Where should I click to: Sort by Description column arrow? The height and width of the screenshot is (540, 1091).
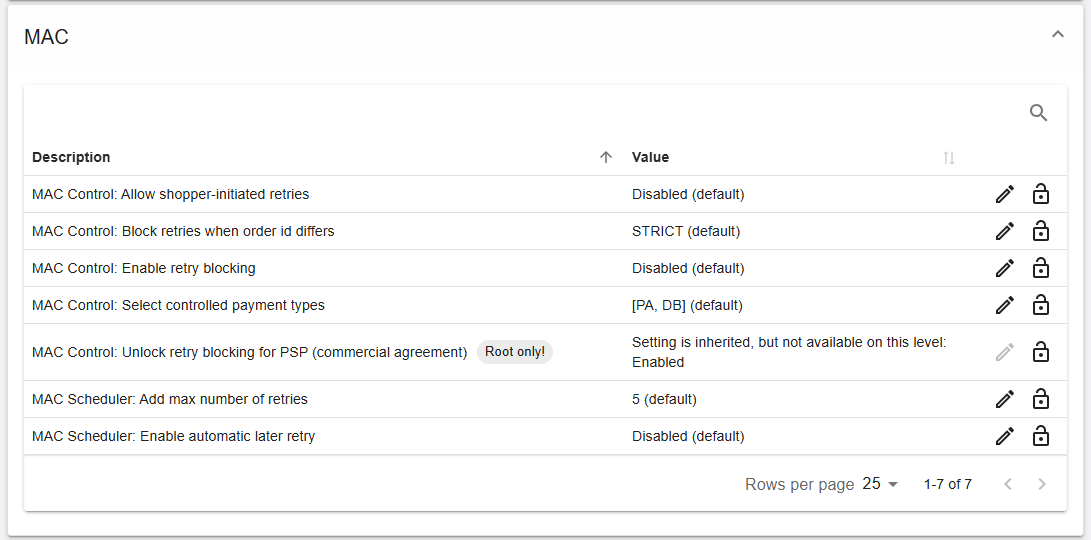pos(605,157)
